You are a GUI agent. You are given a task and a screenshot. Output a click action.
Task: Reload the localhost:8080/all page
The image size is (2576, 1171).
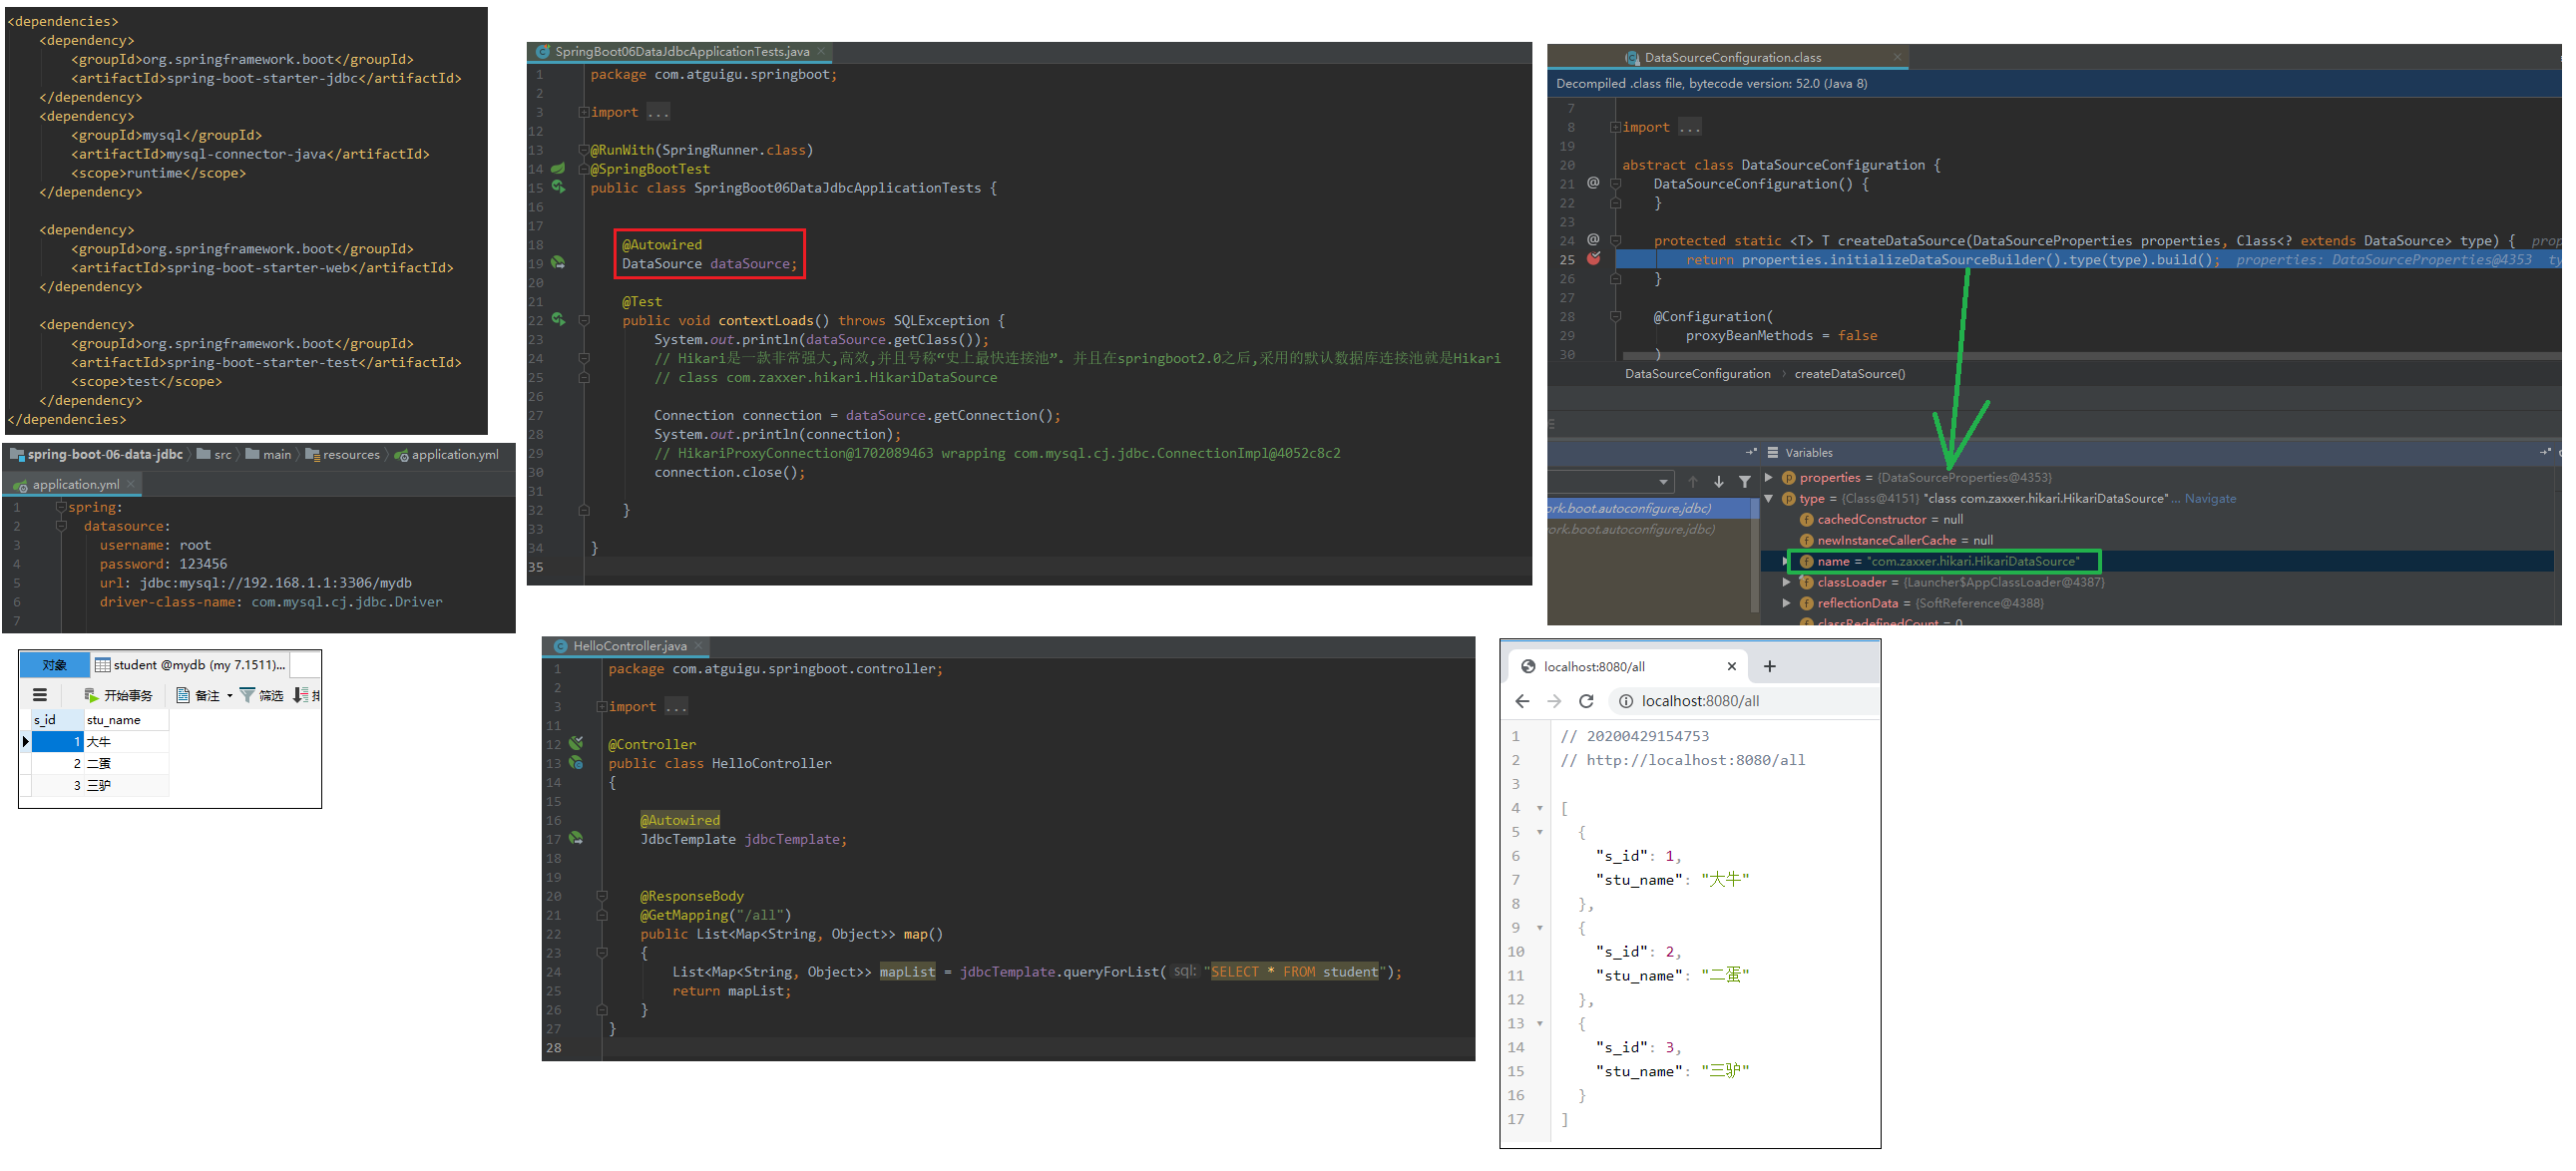coord(1586,701)
